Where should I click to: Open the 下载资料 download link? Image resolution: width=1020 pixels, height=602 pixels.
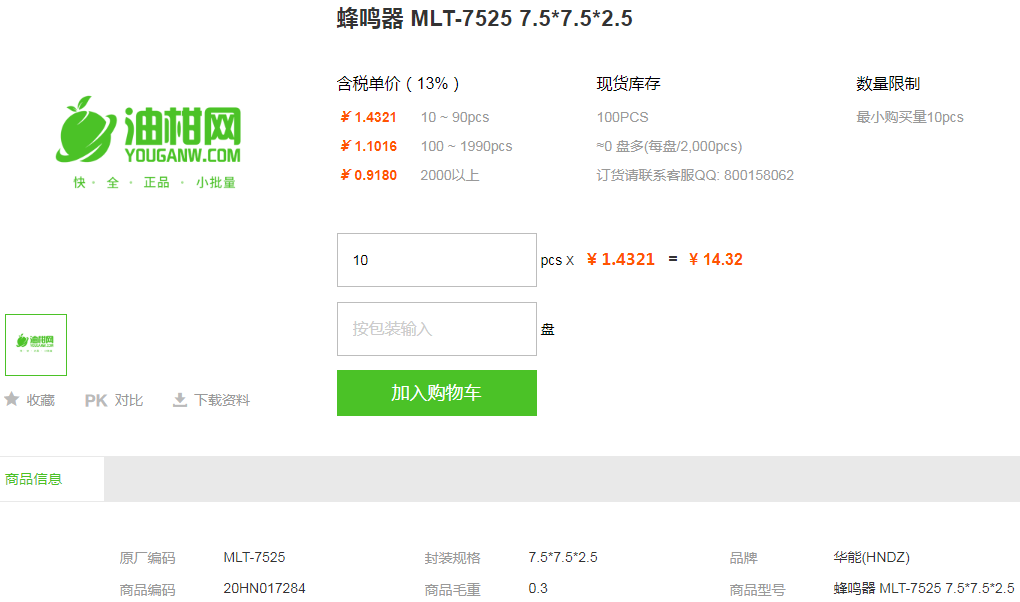(x=222, y=400)
